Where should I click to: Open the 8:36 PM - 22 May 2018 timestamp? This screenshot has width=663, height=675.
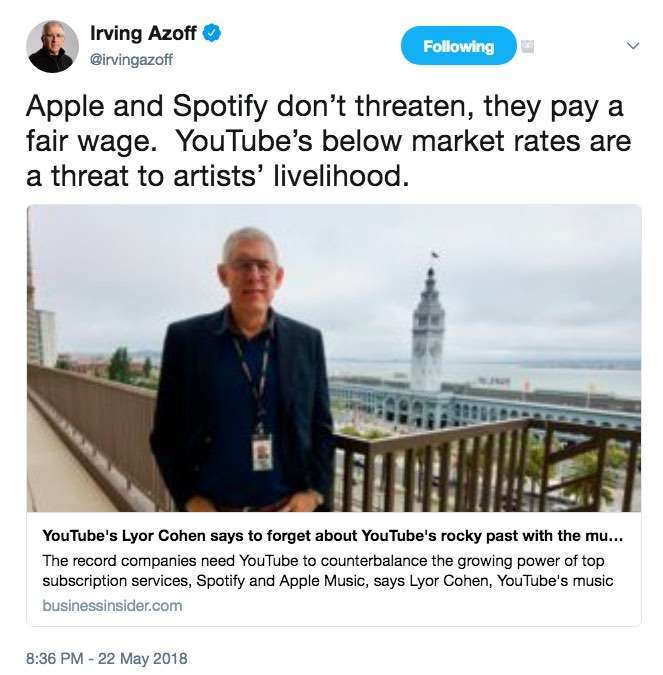[107, 659]
